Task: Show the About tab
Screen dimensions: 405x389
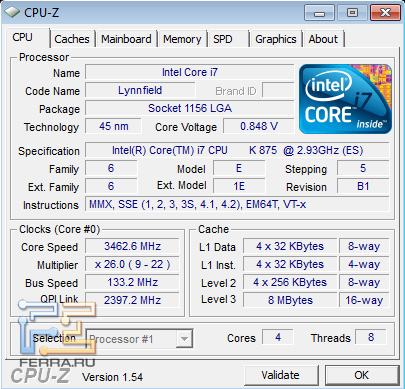Action: [x=323, y=39]
